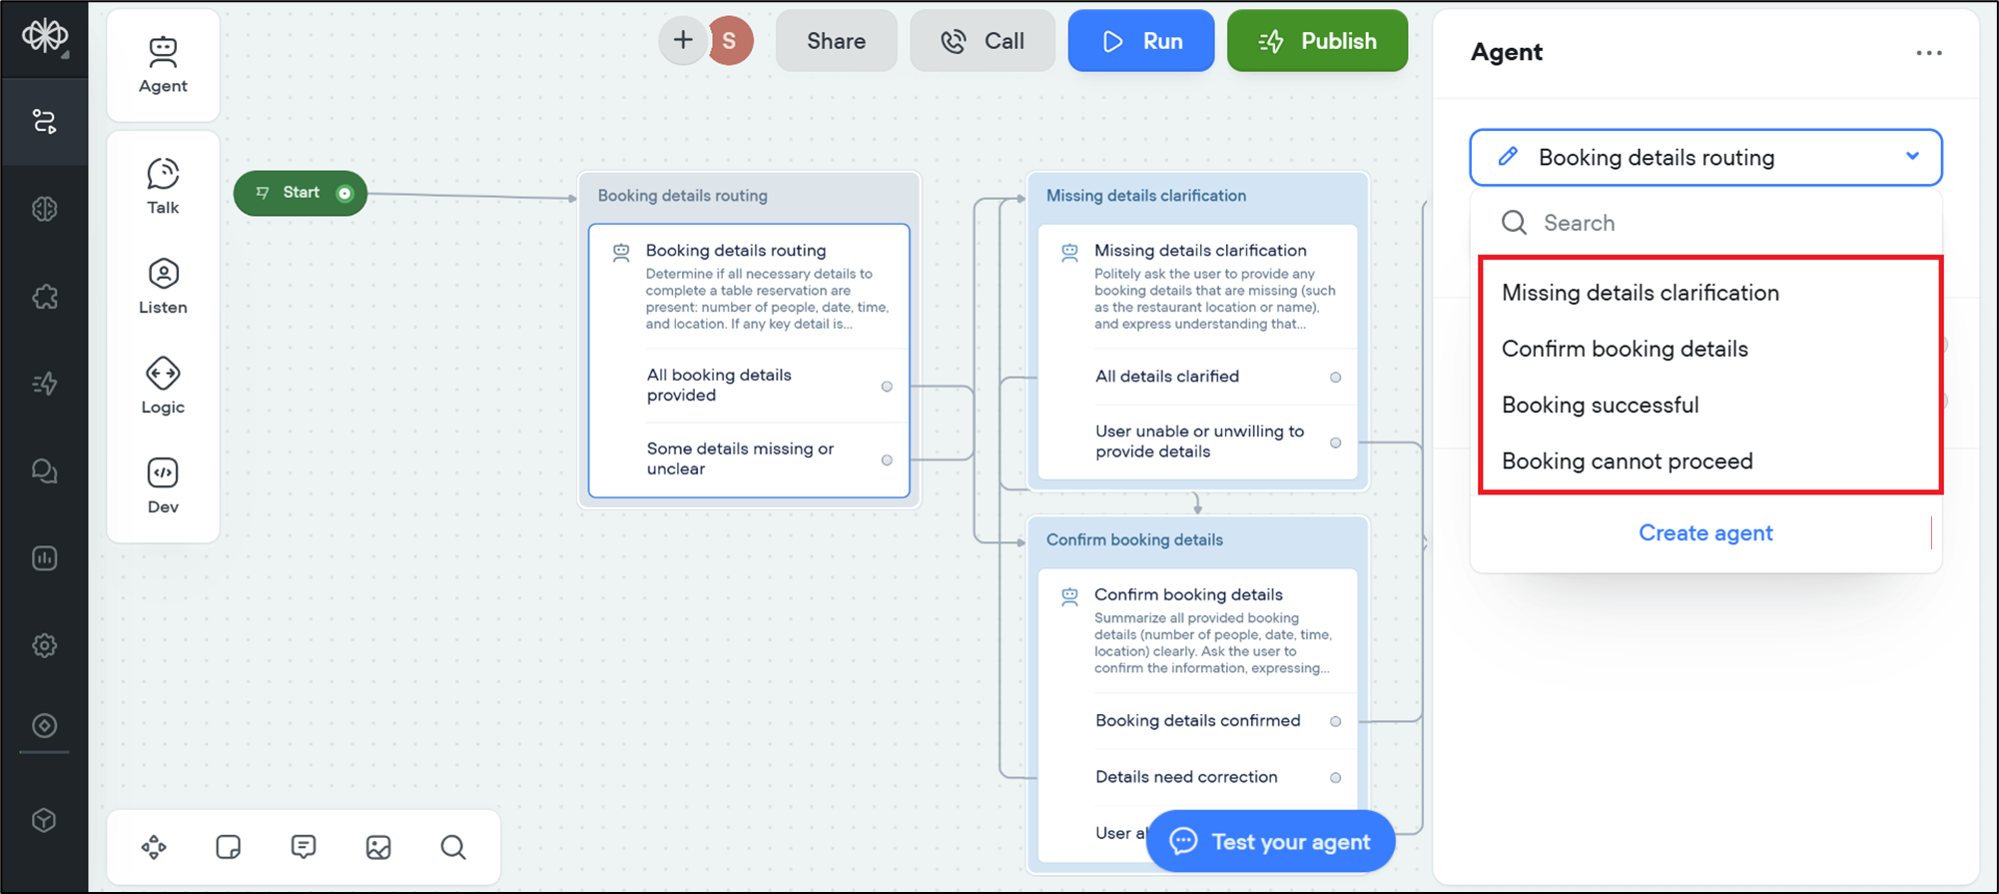Pick the Logic step icon
The width and height of the screenshot is (1999, 894).
pos(162,386)
